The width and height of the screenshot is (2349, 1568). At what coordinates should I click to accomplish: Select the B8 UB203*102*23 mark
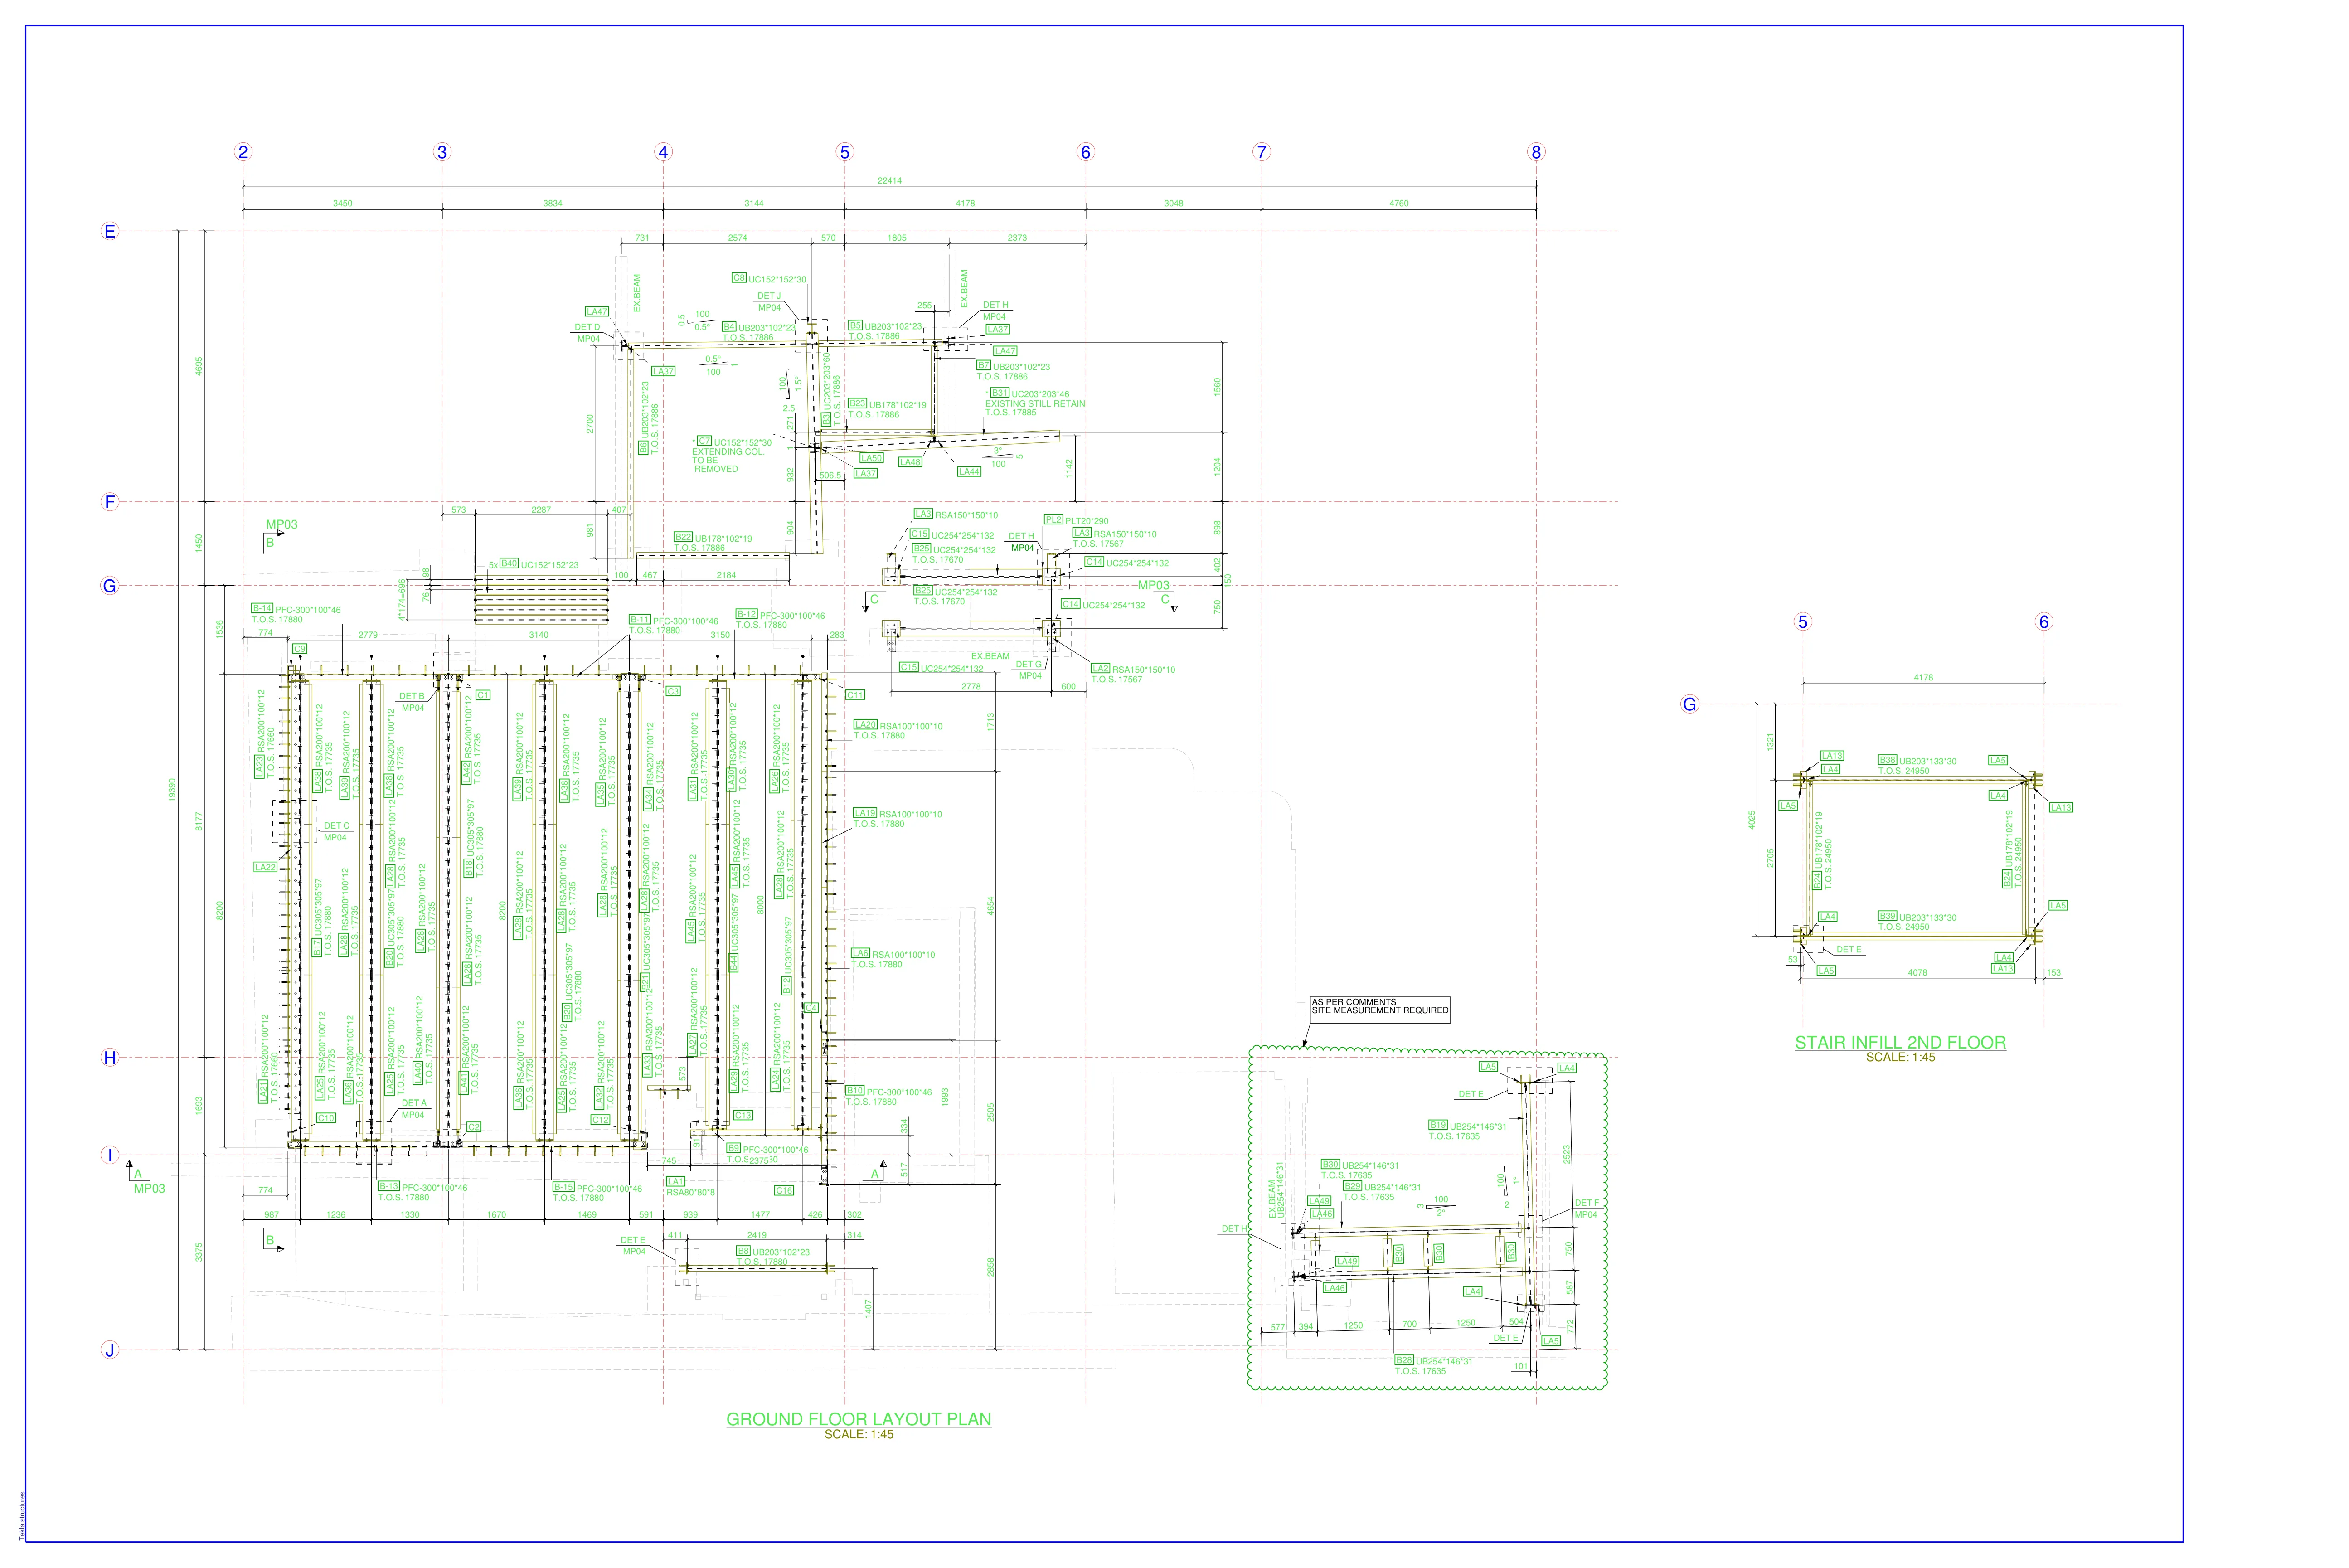coord(773,1251)
